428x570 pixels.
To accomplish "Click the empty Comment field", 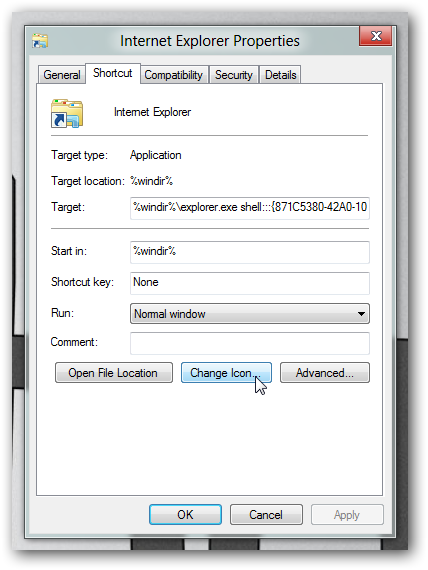I will pos(250,343).
